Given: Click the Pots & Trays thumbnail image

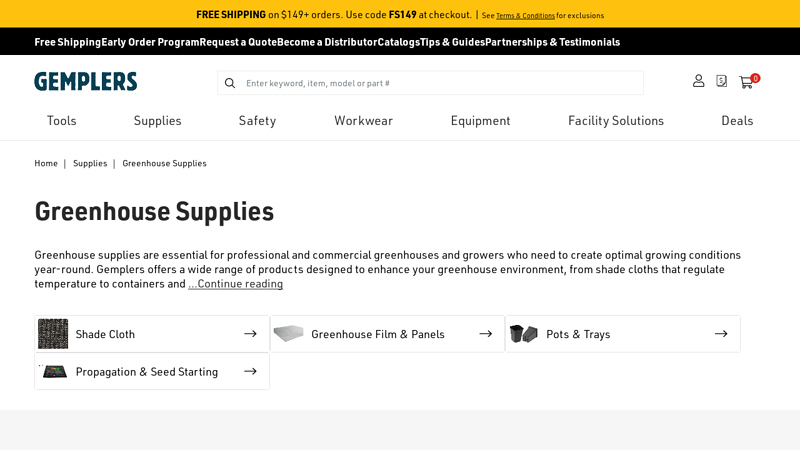Looking at the screenshot, I should click(523, 334).
